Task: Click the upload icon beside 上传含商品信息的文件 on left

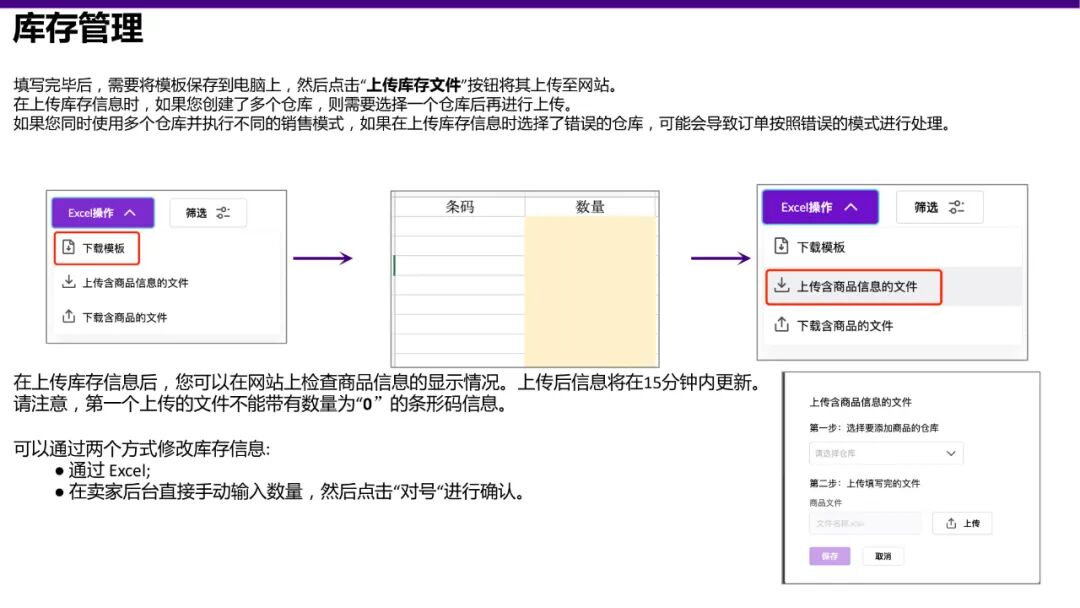Action: [x=69, y=281]
